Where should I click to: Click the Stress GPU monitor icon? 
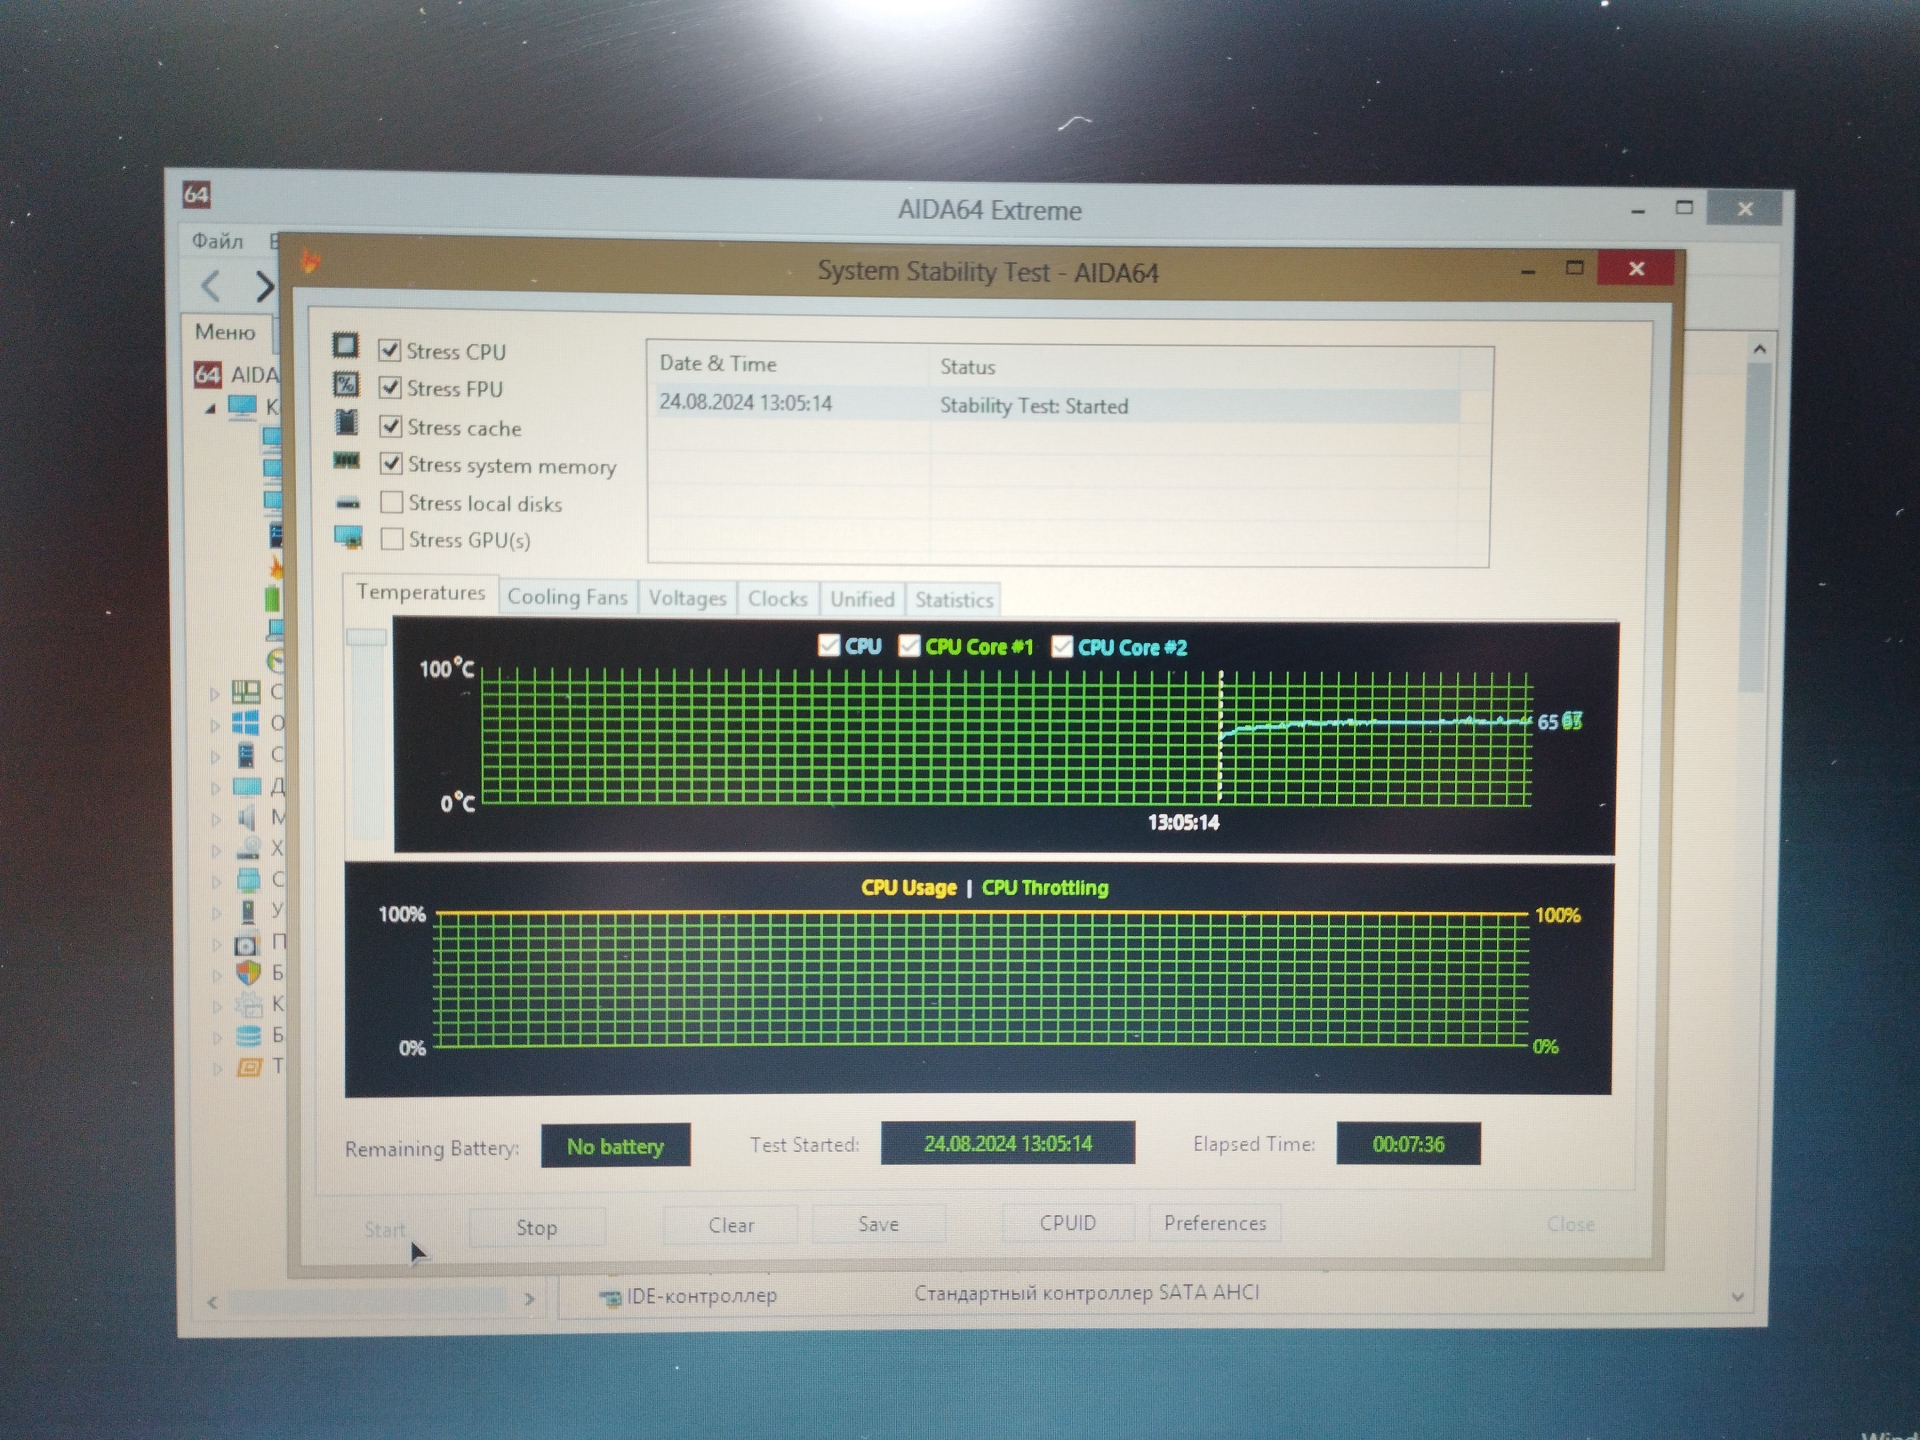point(348,538)
